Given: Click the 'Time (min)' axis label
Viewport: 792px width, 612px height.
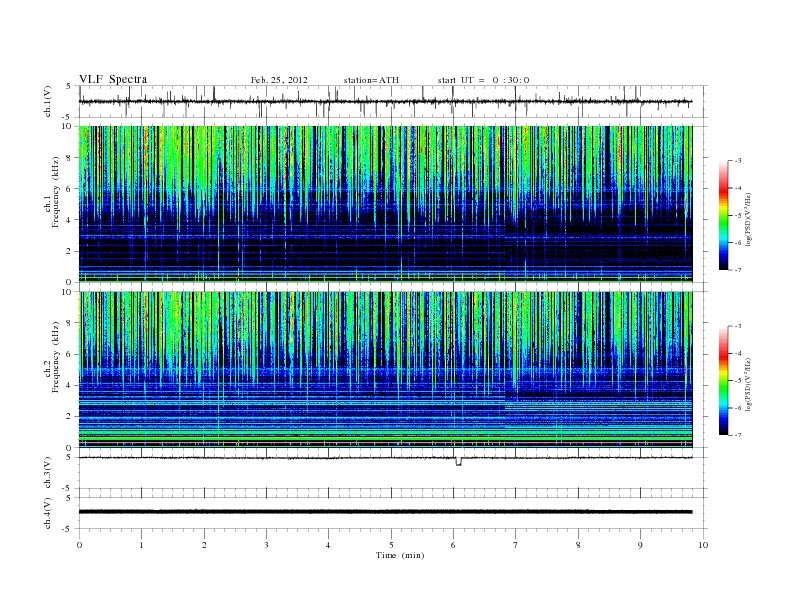Looking at the screenshot, I should click(x=400, y=555).
